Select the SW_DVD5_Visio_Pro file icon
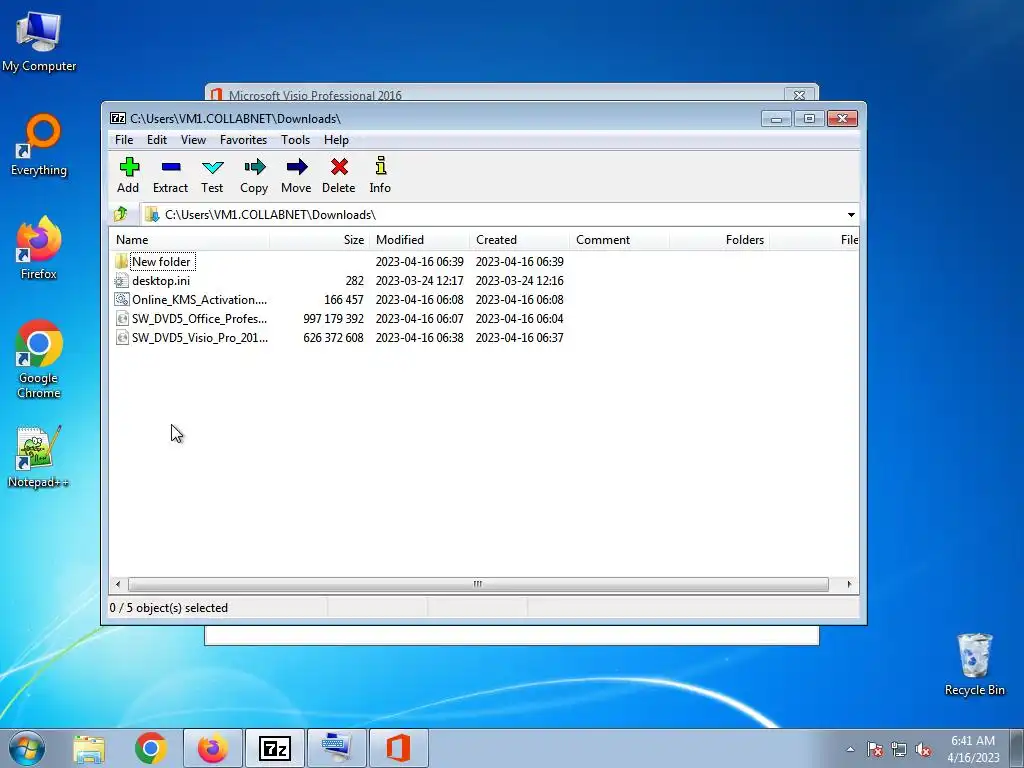The image size is (1024, 768). [x=121, y=338]
